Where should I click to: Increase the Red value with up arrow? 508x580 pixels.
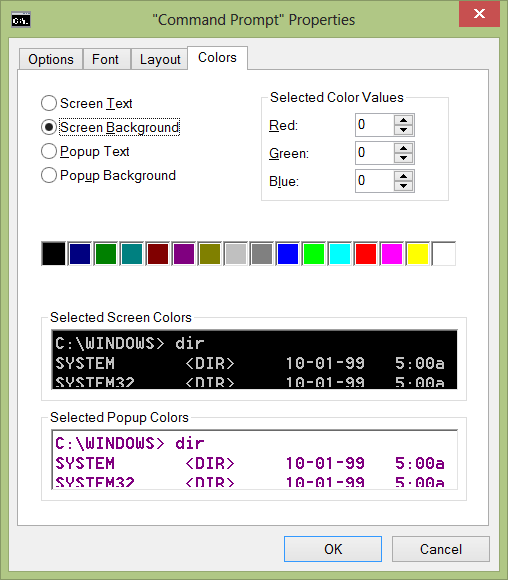[403, 120]
